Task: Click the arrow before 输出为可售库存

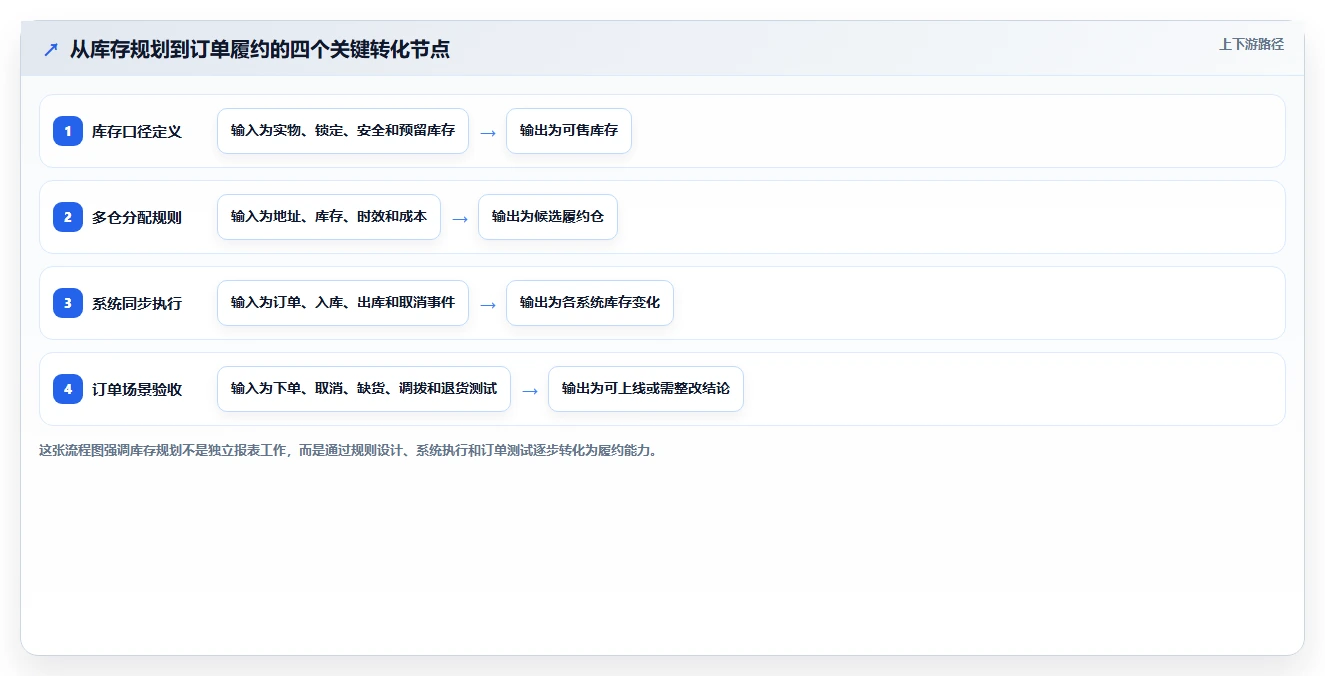Action: 488,132
